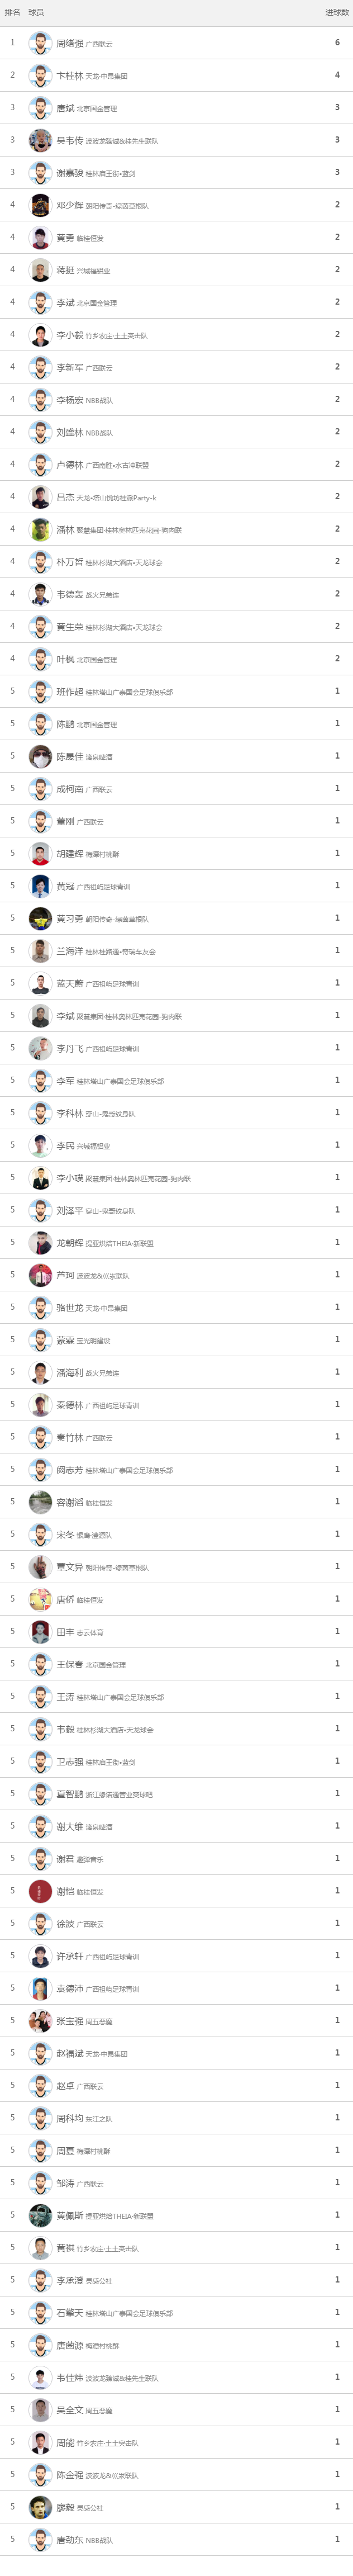Viewport: 353px width, 2576px height.
Task: Select 蒋挺's avatar thumbnail
Action: [x=40, y=270]
